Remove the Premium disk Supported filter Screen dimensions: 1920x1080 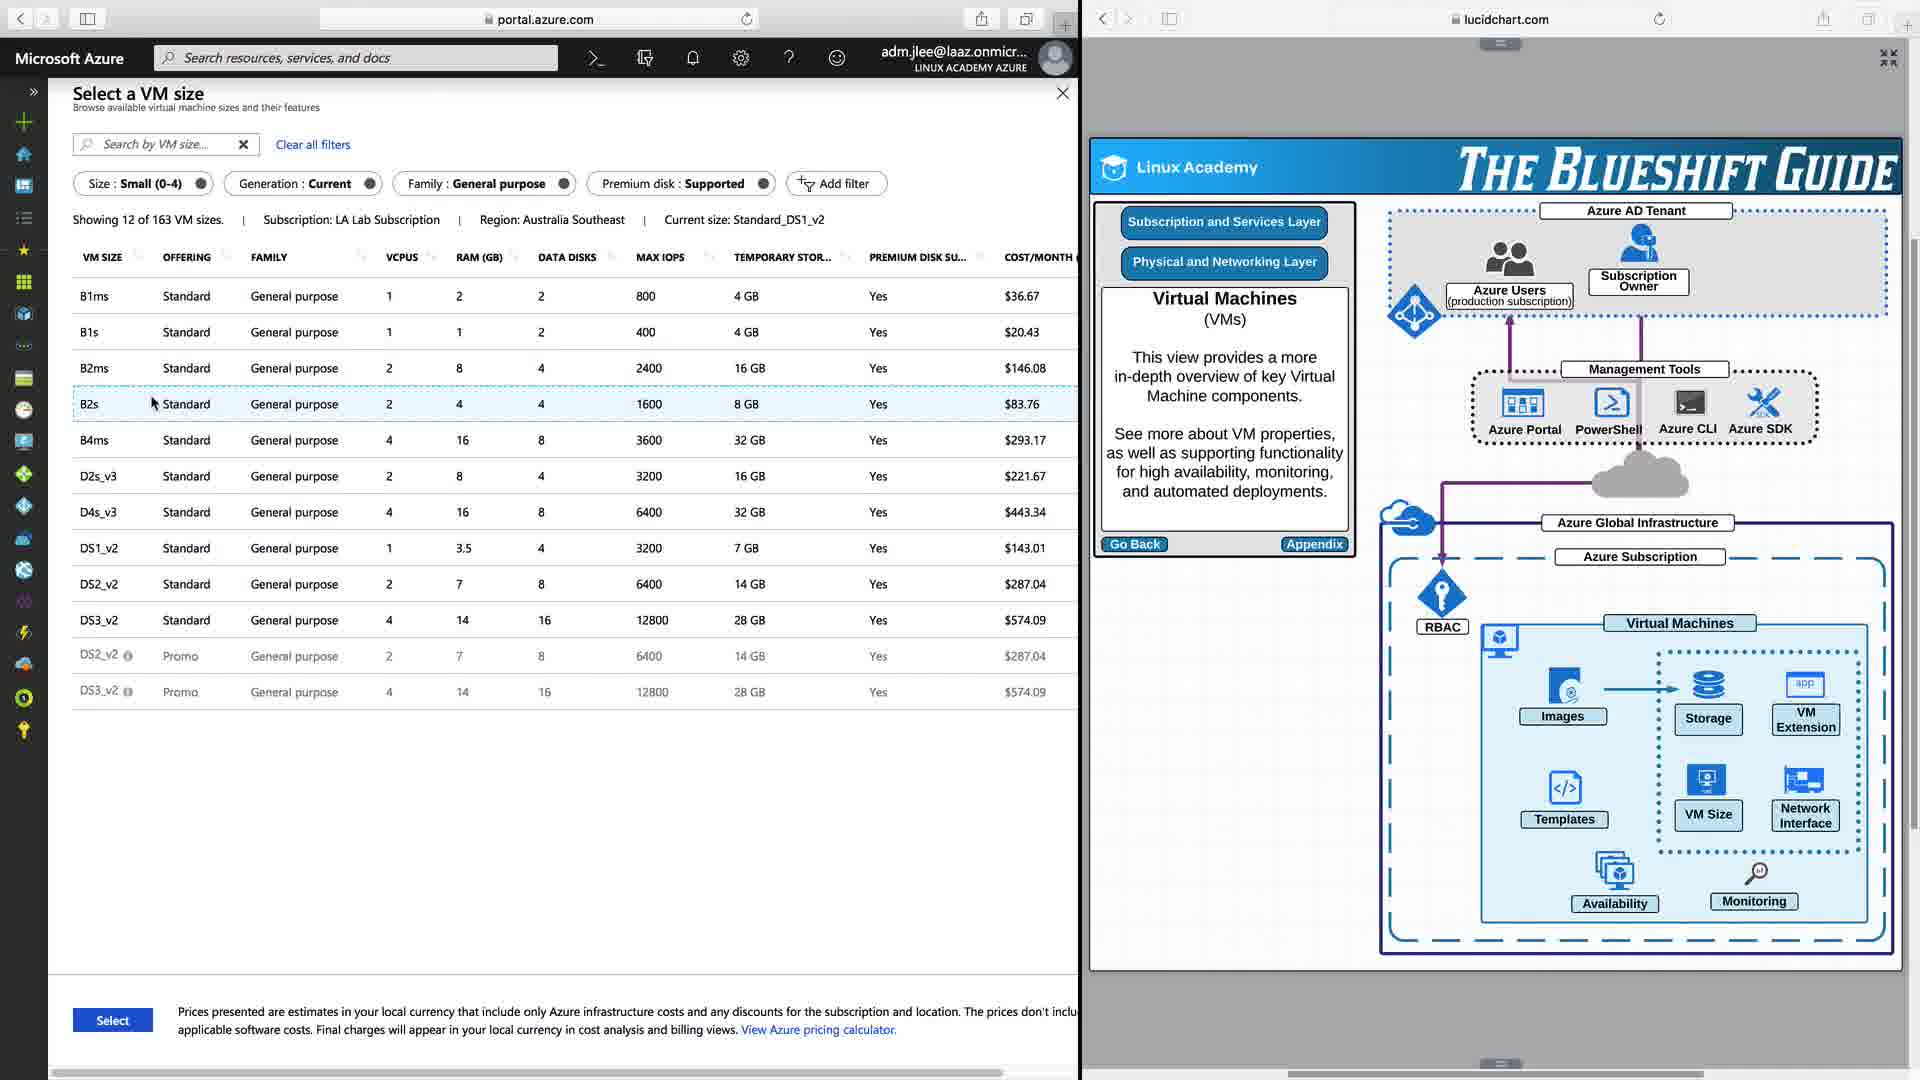[763, 184]
